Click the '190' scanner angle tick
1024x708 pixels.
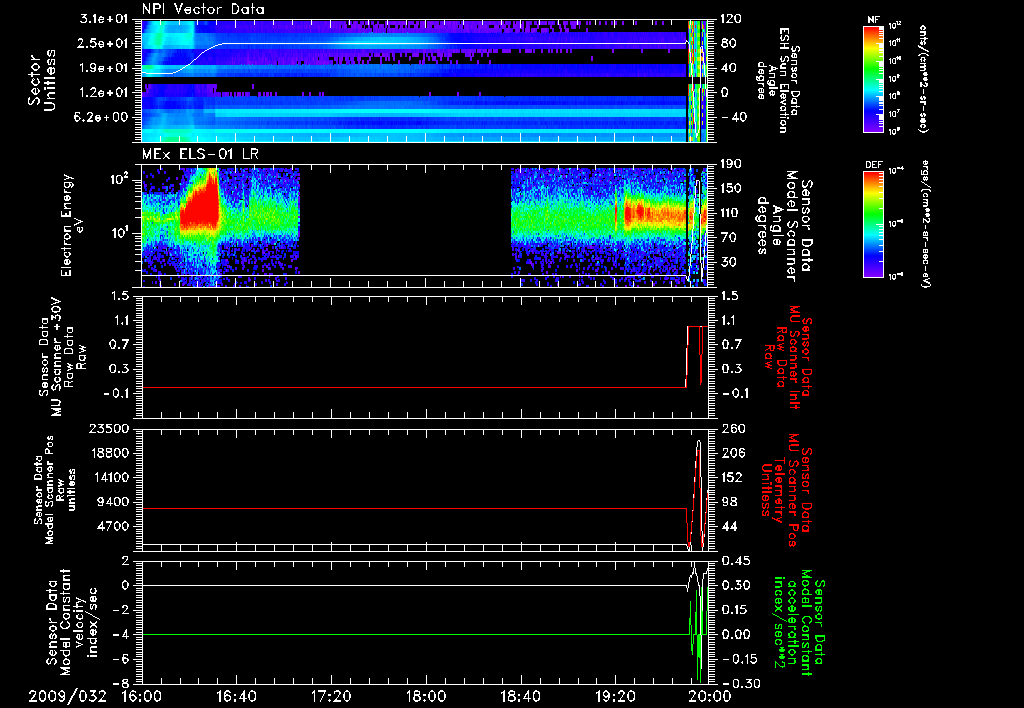click(731, 164)
